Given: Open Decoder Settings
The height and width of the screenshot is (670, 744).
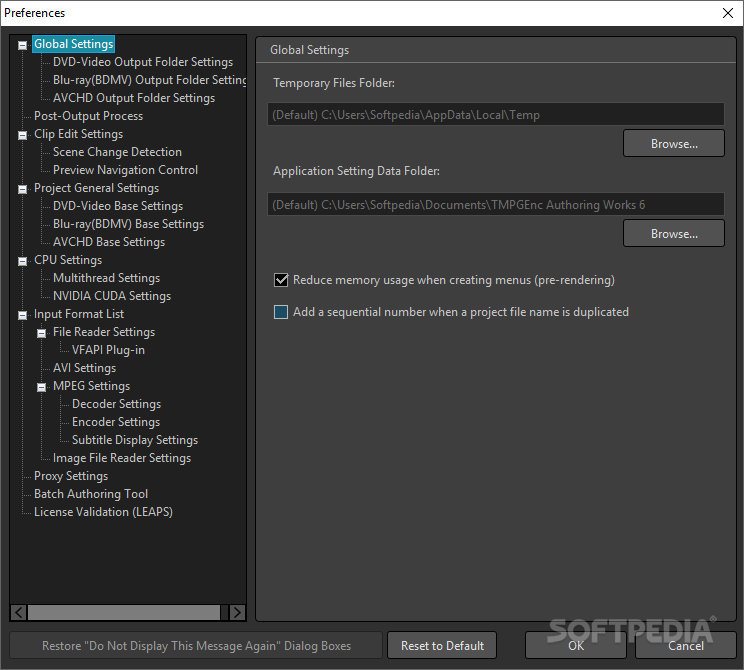Looking at the screenshot, I should [116, 405].
